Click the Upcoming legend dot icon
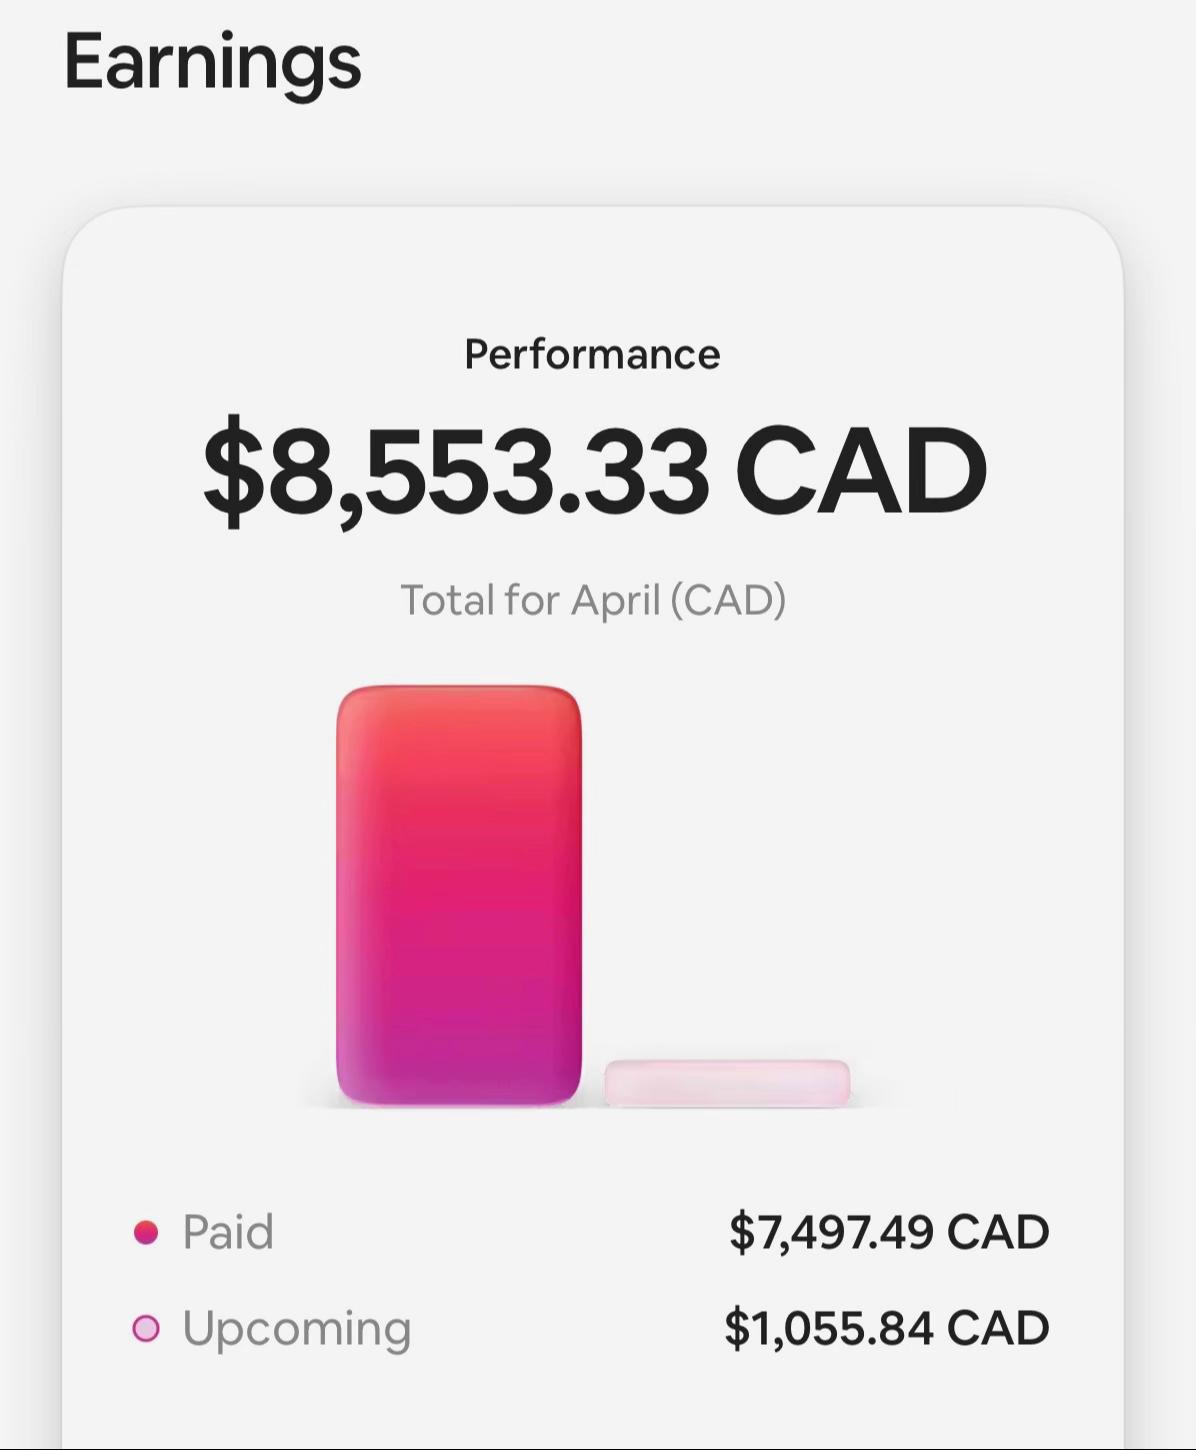The height and width of the screenshot is (1450, 1196). point(146,1328)
